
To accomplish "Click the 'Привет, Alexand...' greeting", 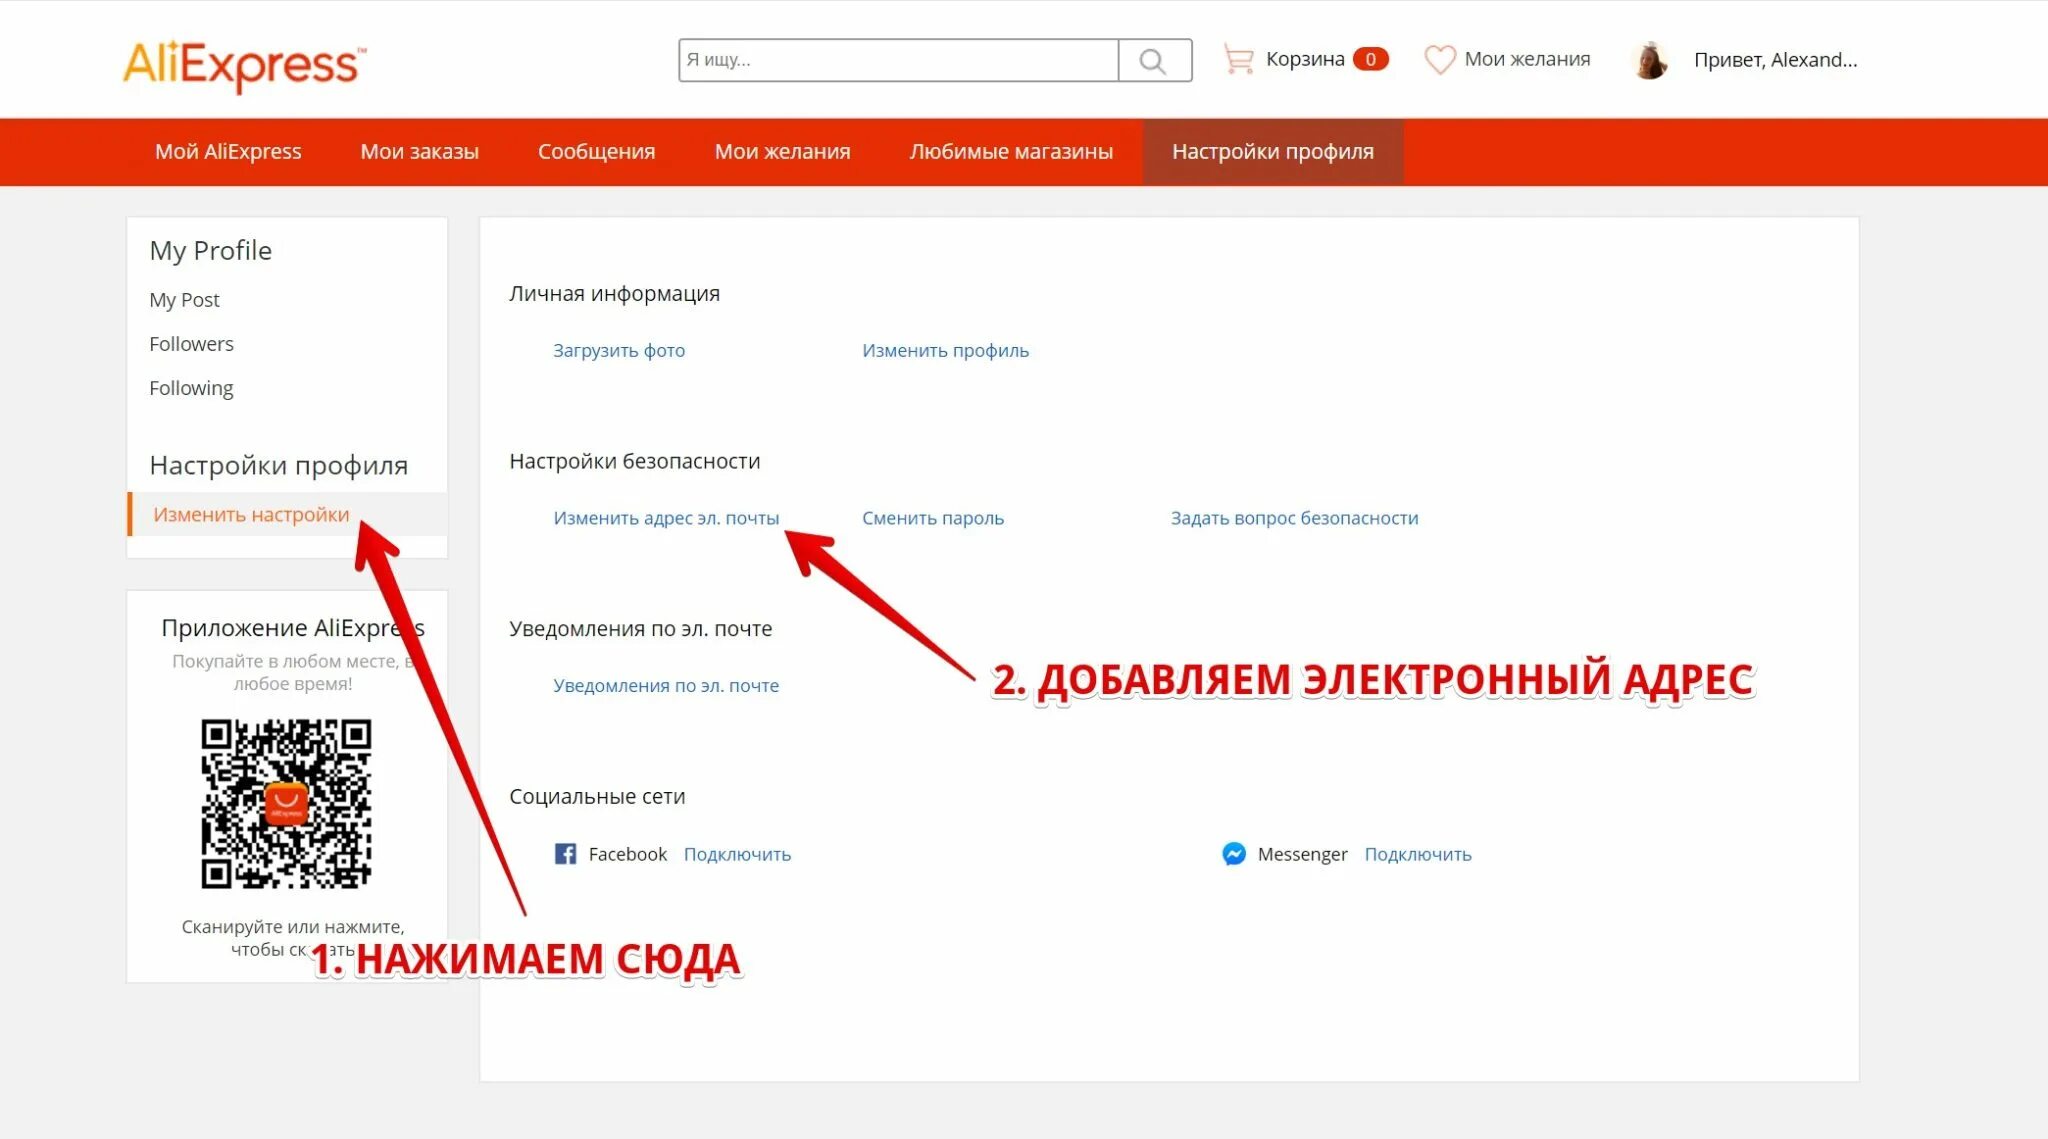I will pos(1775,60).
